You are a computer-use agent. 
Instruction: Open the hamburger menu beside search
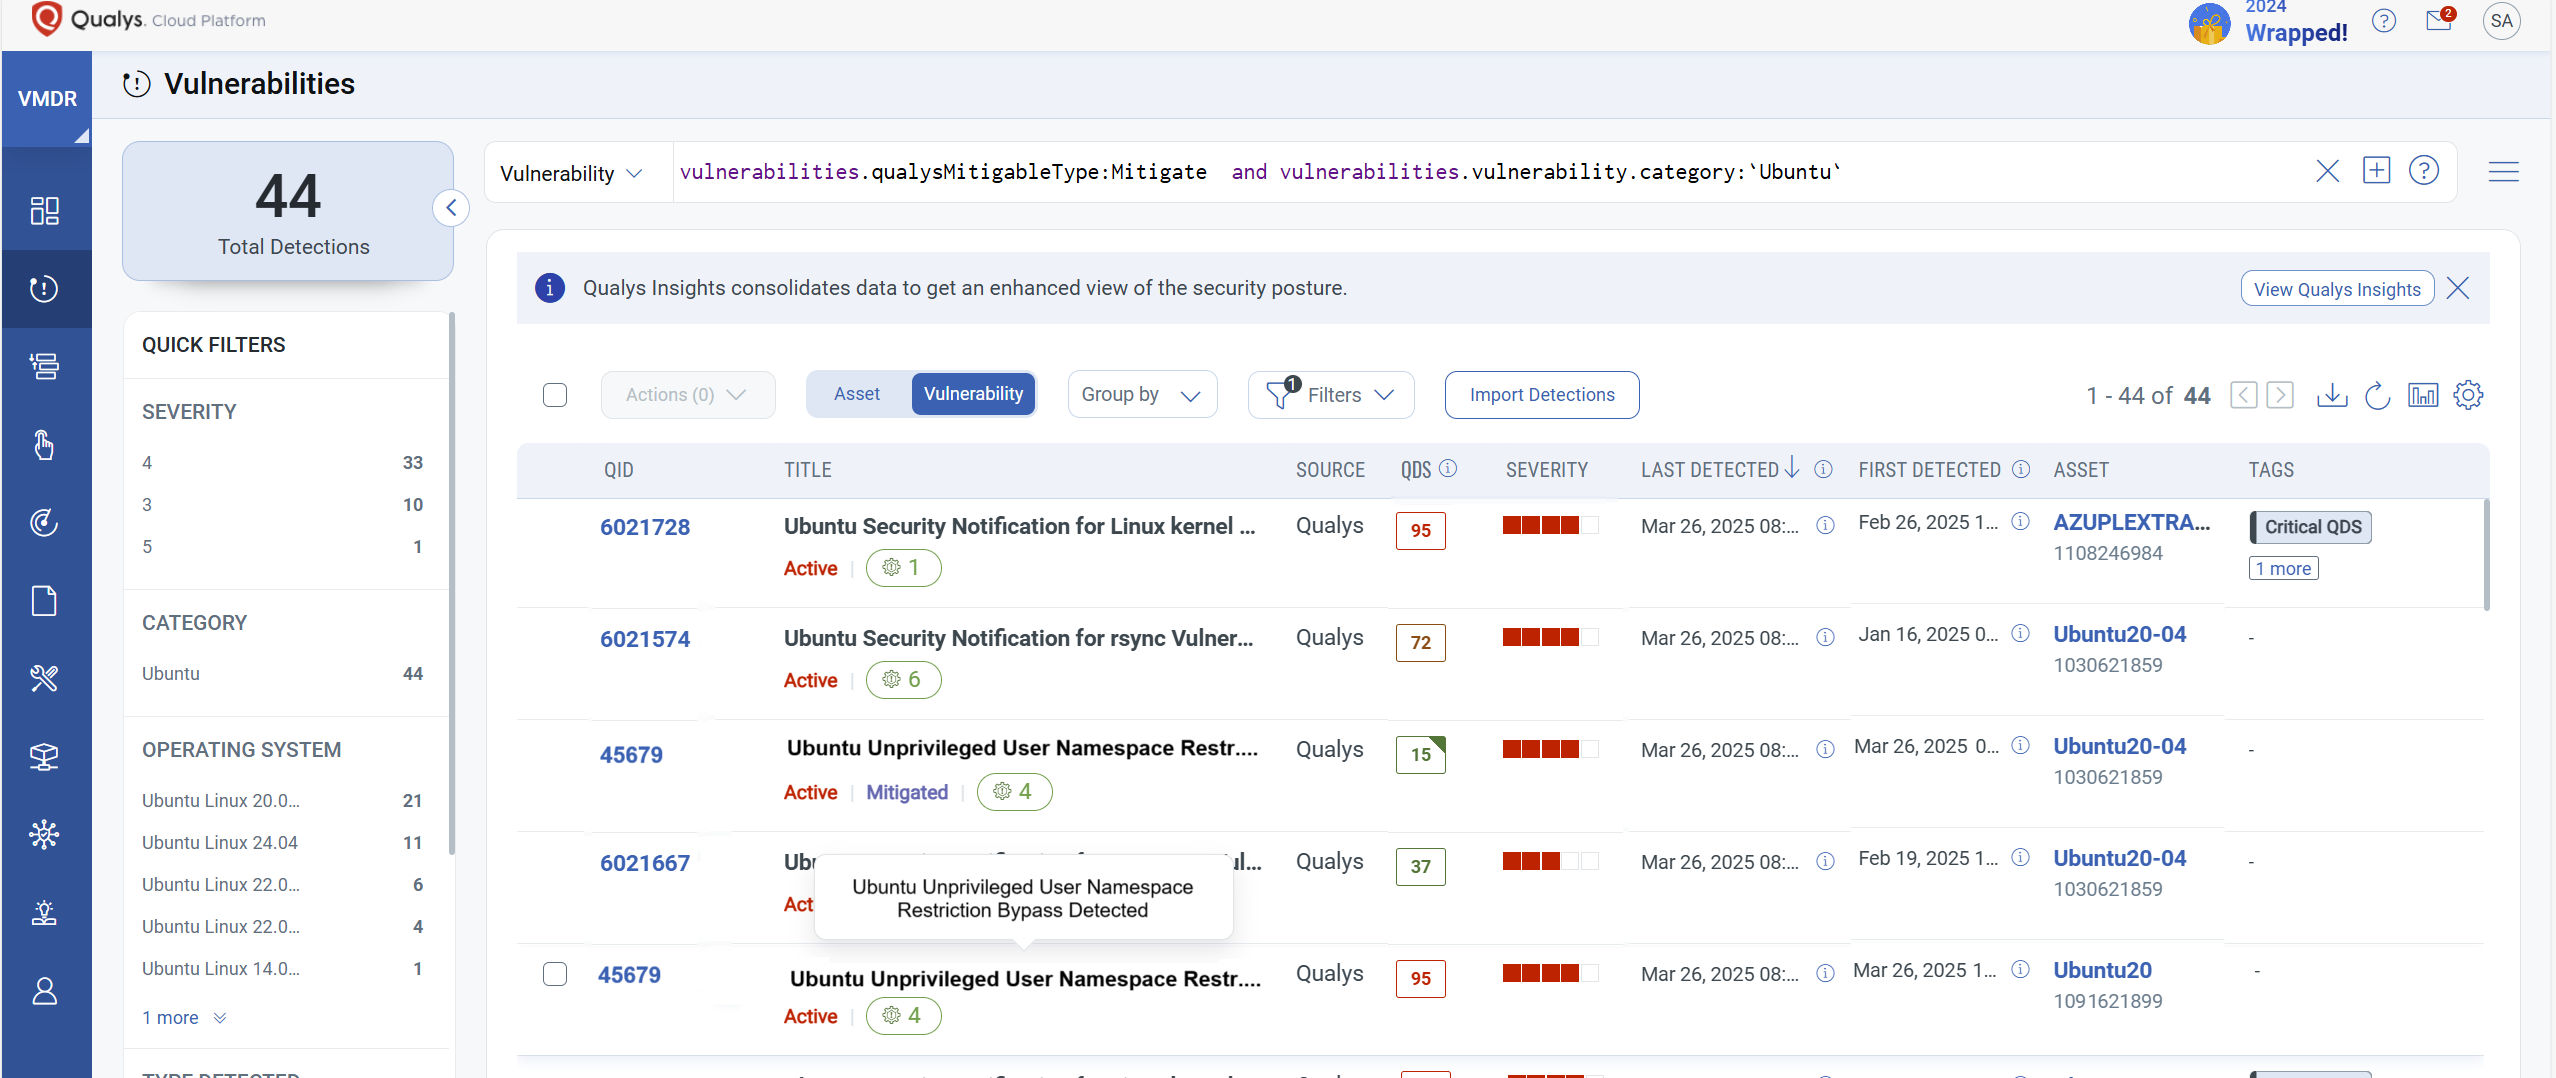2503,172
